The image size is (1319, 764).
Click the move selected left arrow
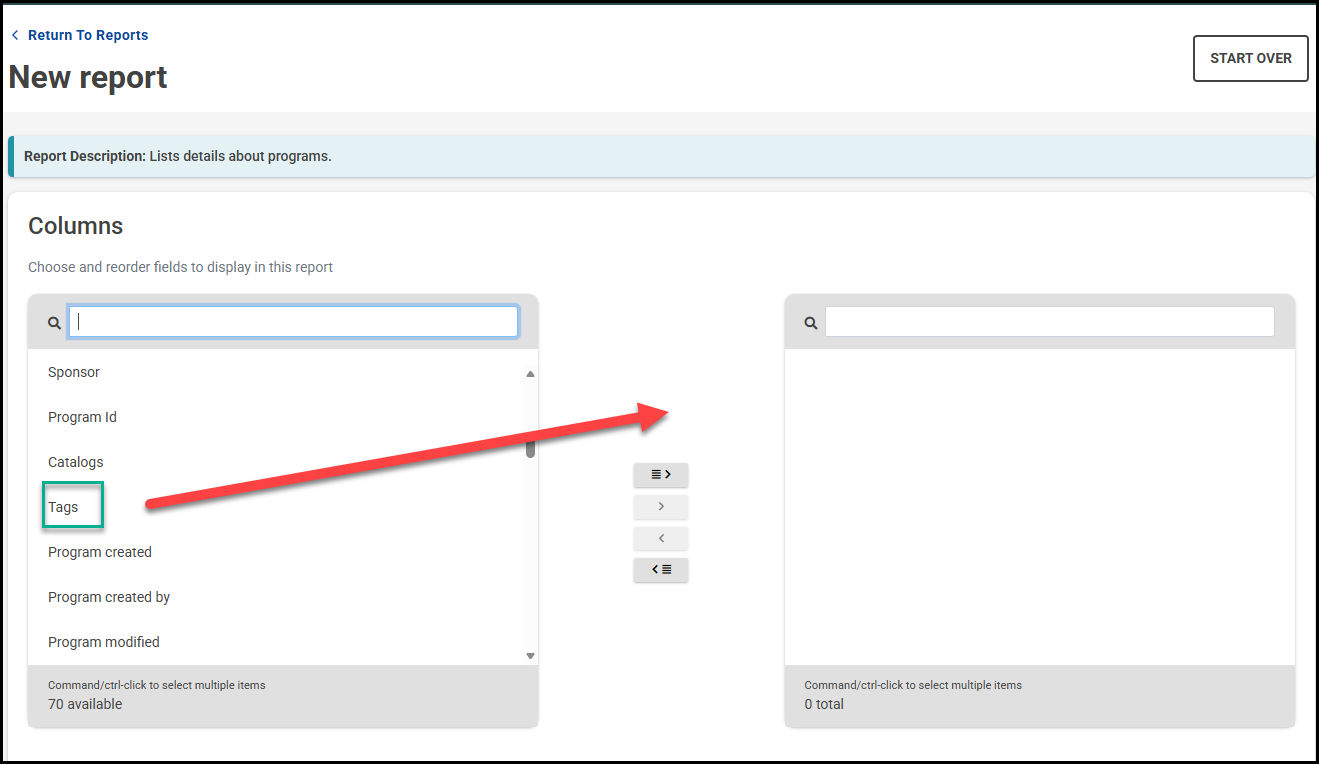click(x=660, y=539)
